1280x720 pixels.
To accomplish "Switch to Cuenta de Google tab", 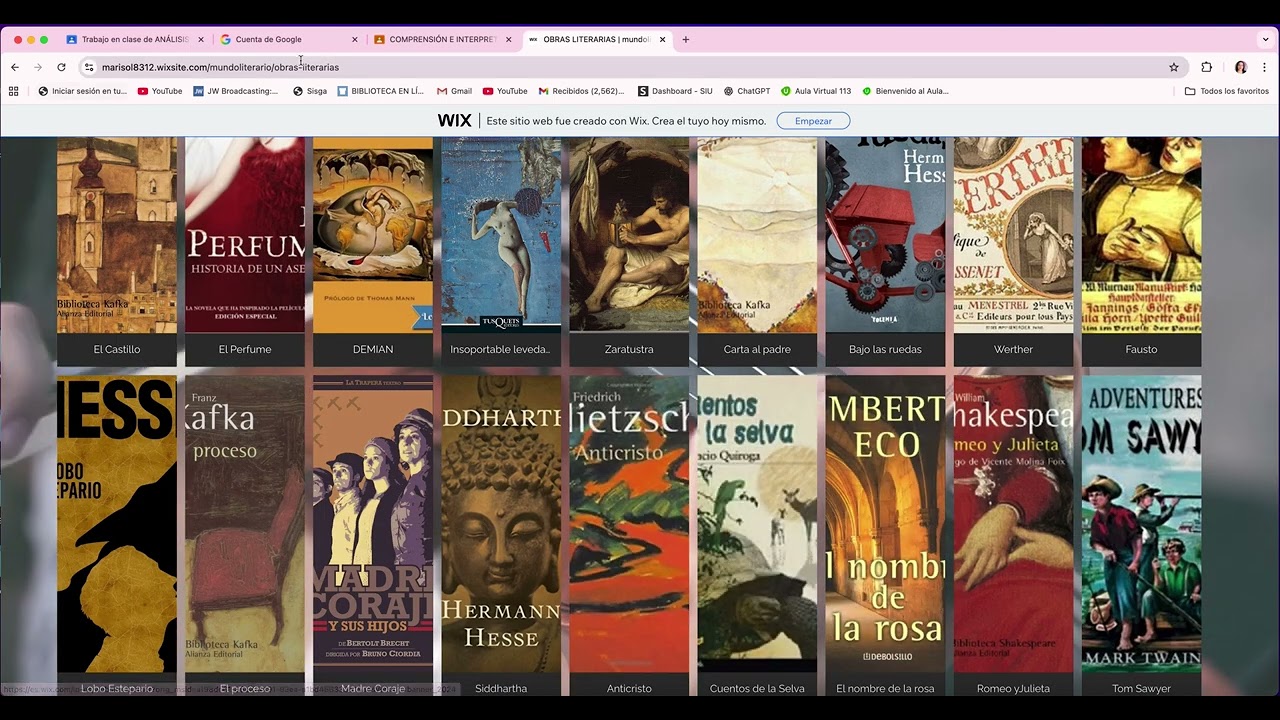I will coord(289,40).
